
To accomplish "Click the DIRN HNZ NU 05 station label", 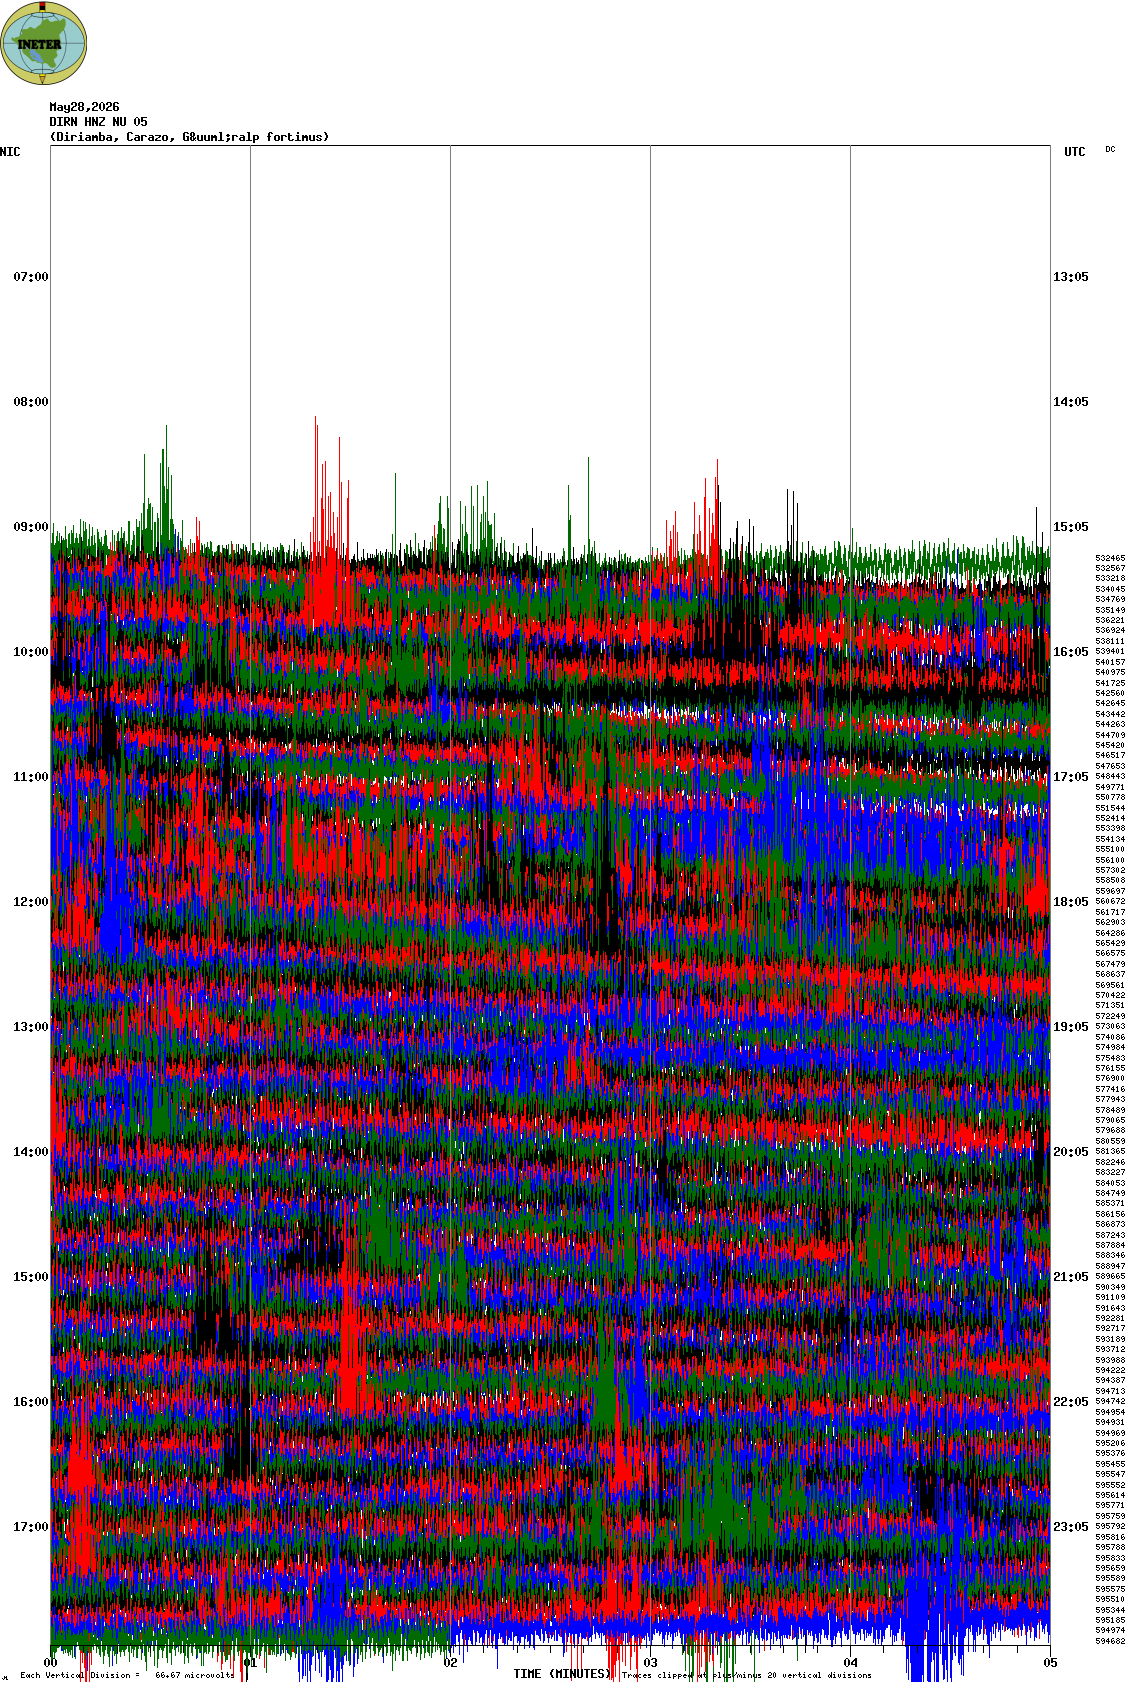I will (98, 122).
